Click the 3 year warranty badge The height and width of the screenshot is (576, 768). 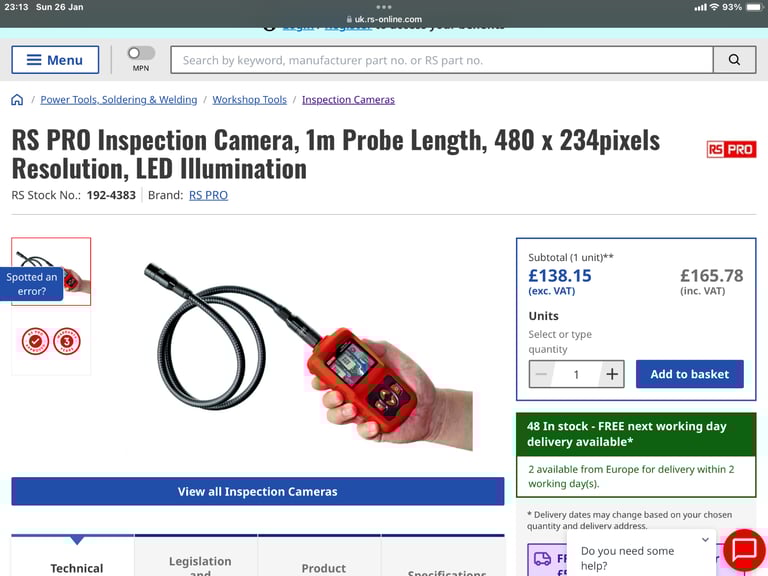(x=67, y=341)
